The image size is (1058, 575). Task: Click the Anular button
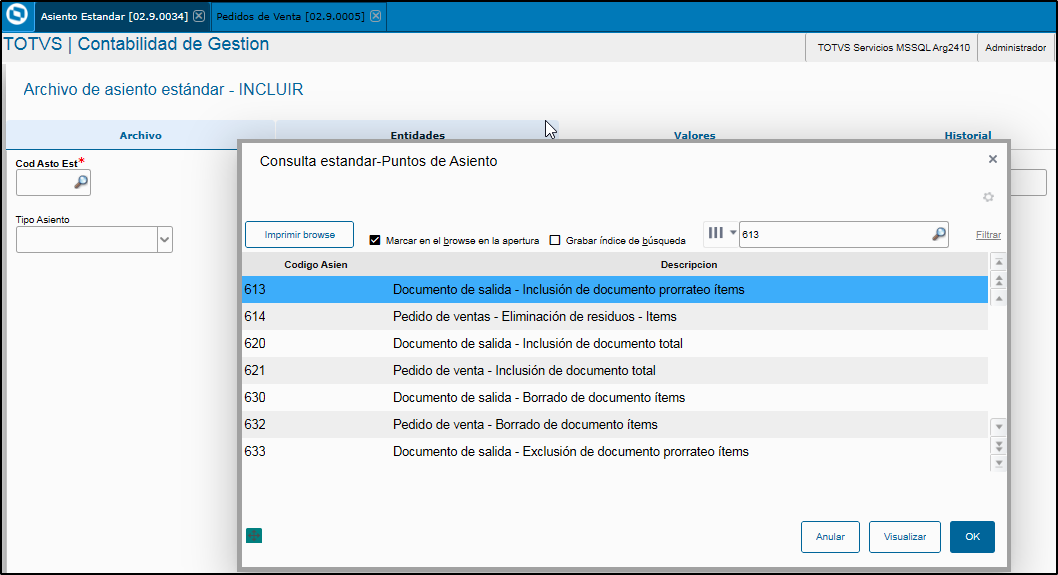pyautogui.click(x=830, y=537)
